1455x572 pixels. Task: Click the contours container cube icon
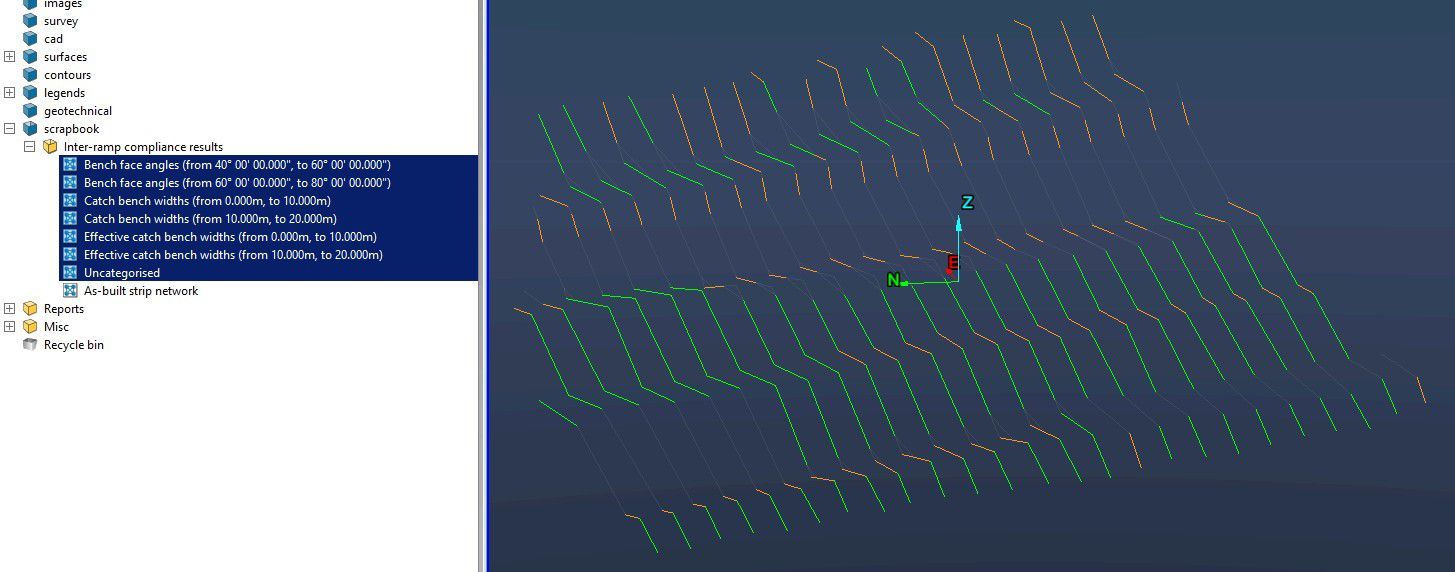pos(30,75)
